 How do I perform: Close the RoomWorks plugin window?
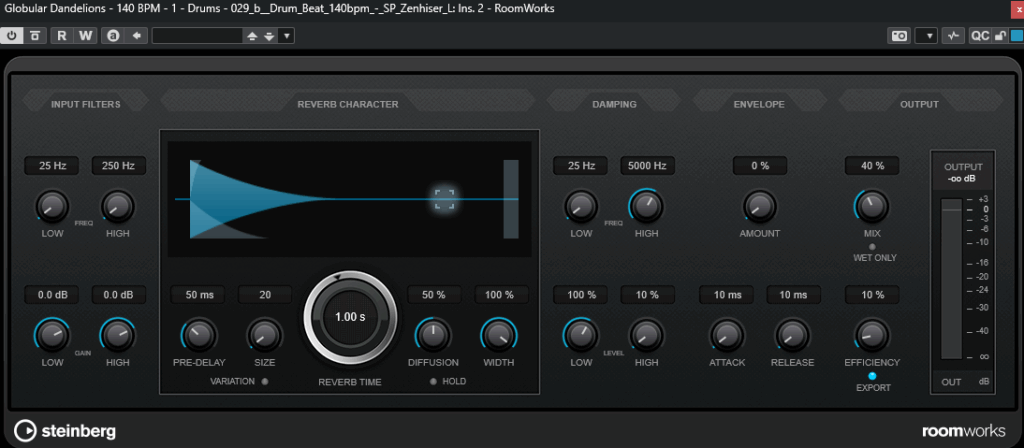click(x=1016, y=8)
